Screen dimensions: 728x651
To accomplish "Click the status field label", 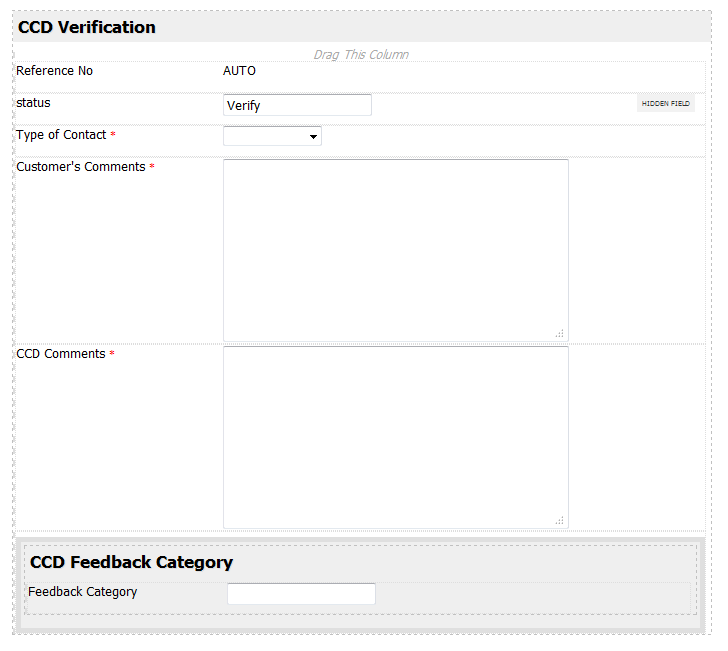I will [33, 103].
